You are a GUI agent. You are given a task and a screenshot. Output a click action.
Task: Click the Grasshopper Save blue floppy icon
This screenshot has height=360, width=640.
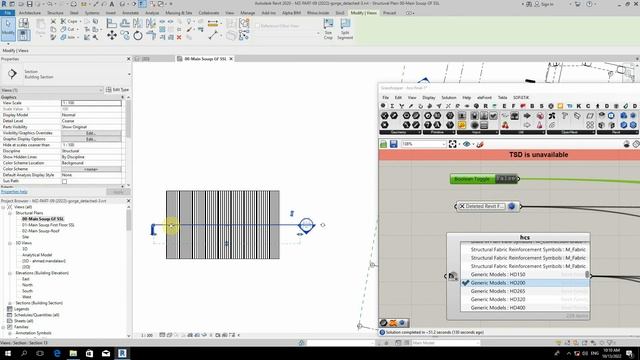(393, 144)
